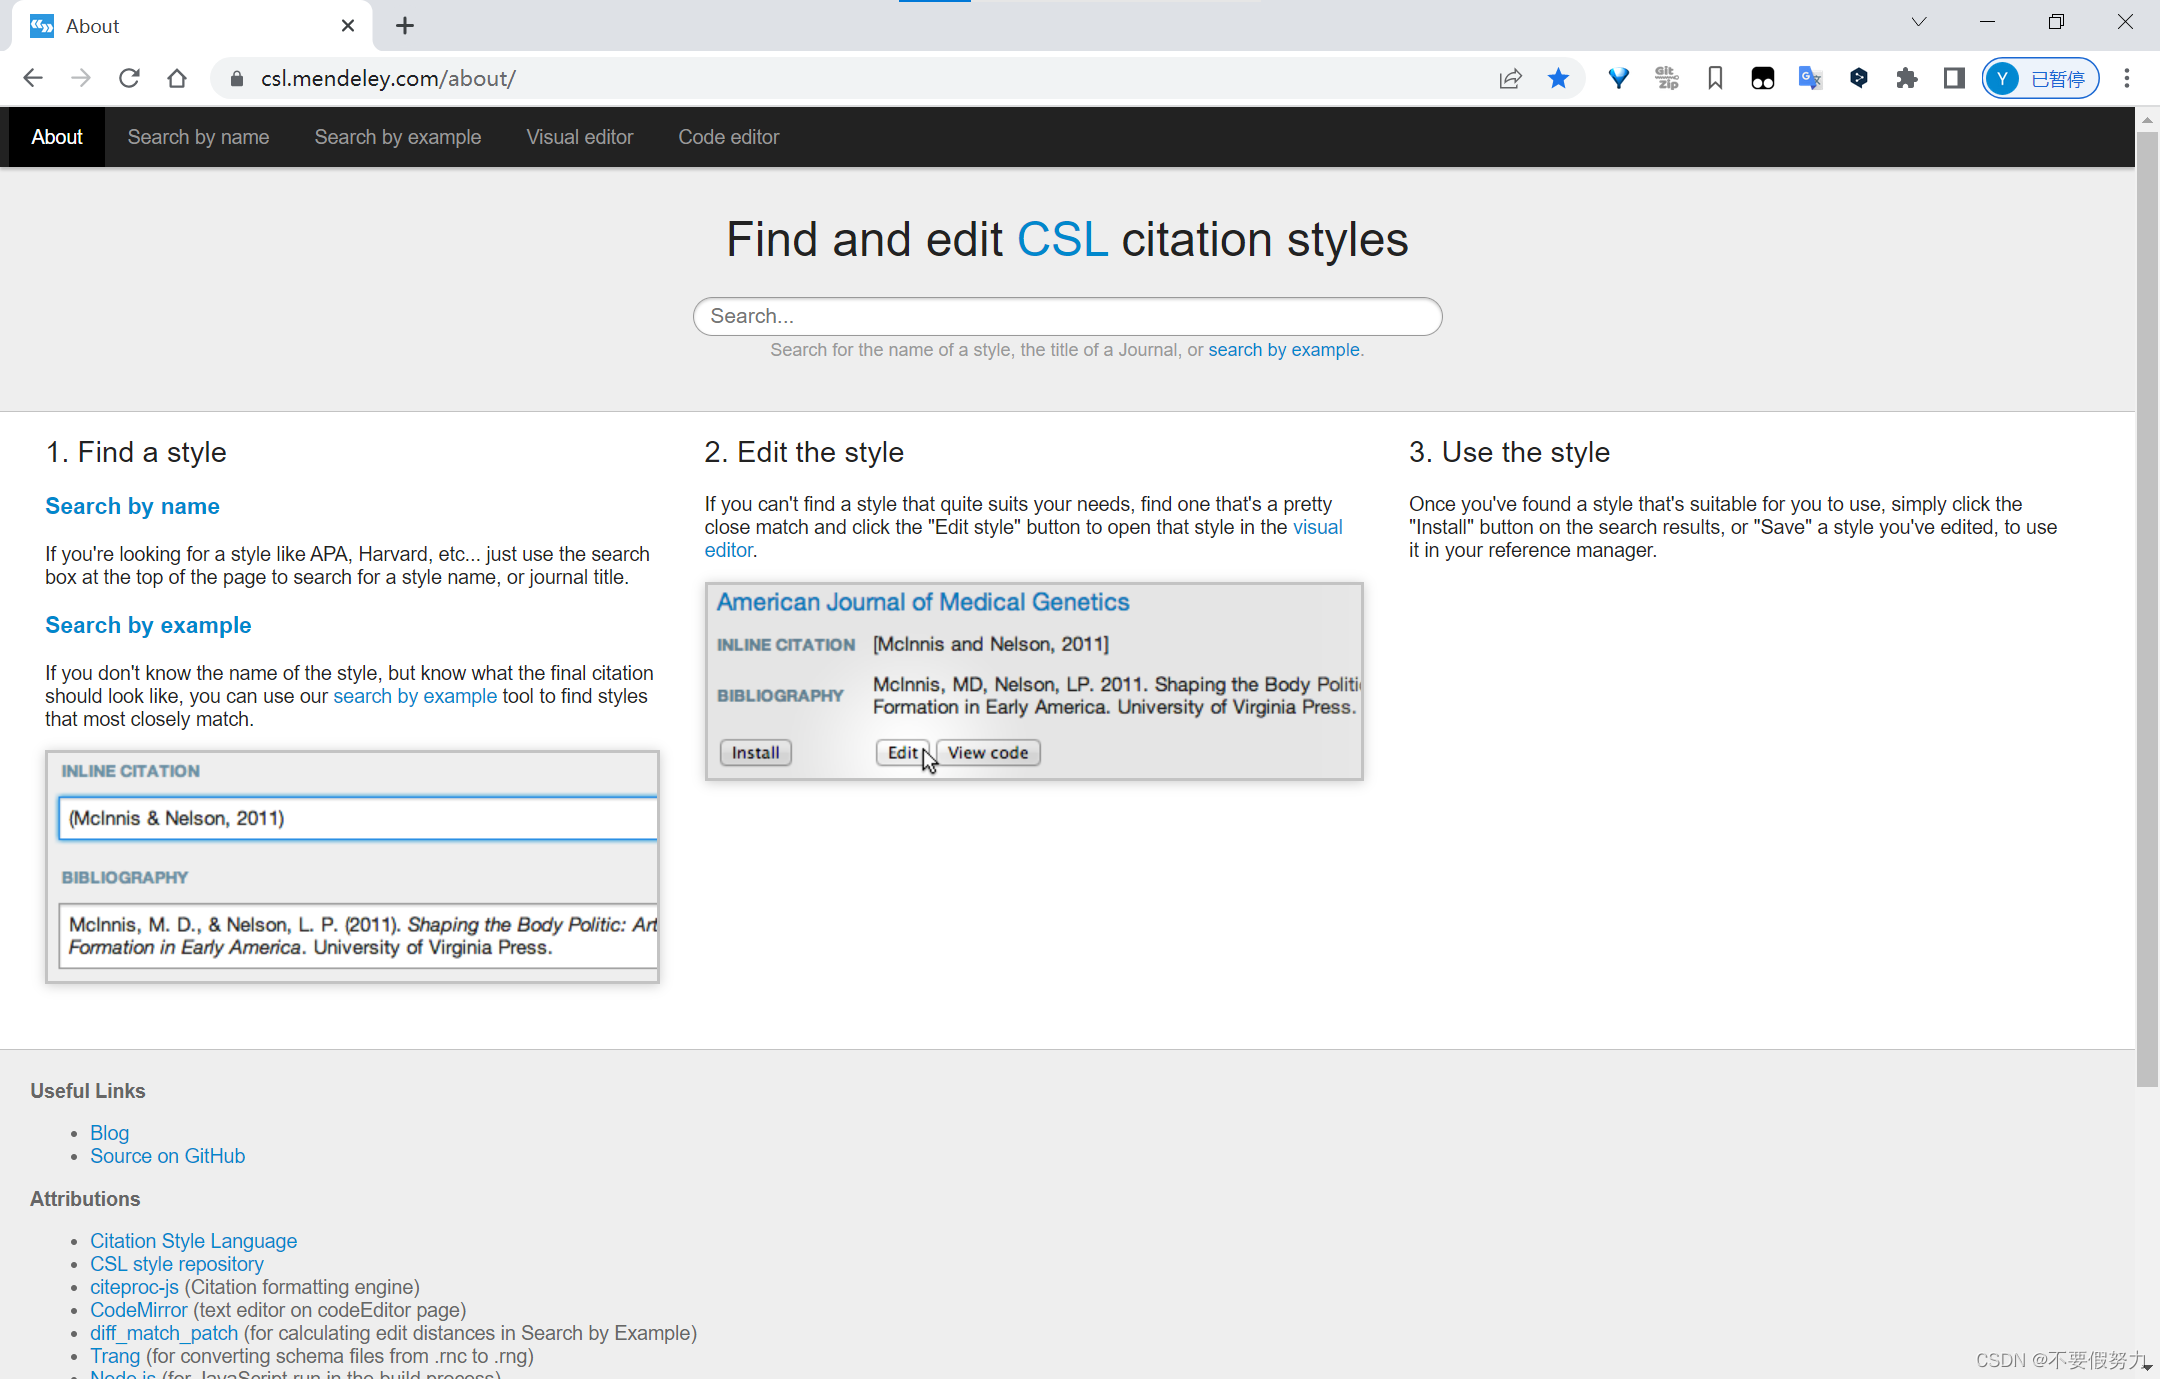Click the translation/language icon in toolbar
2160x1379 pixels.
(x=1810, y=79)
